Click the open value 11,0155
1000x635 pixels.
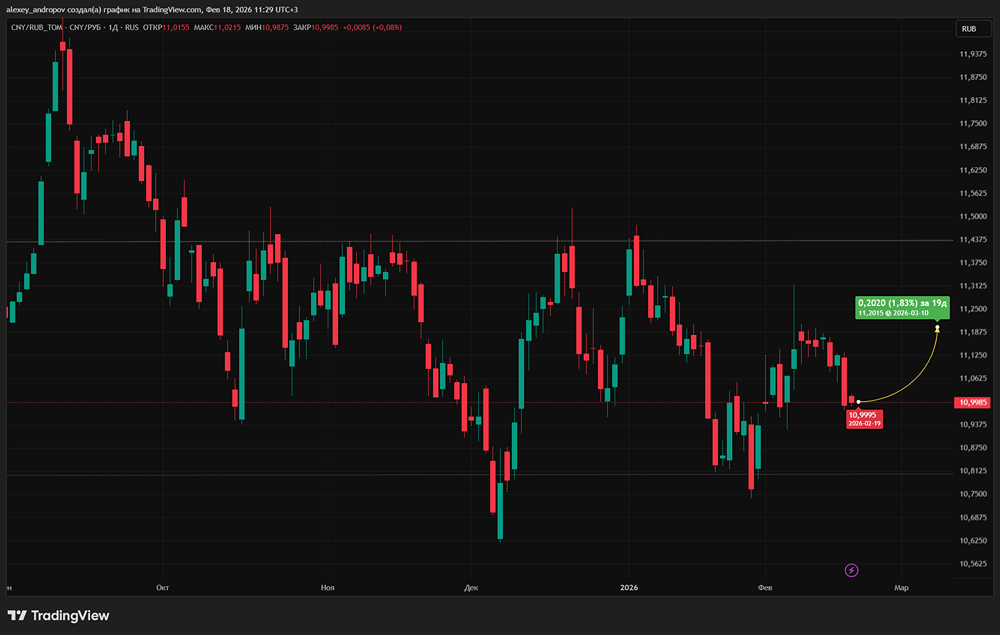pyautogui.click(x=176, y=27)
